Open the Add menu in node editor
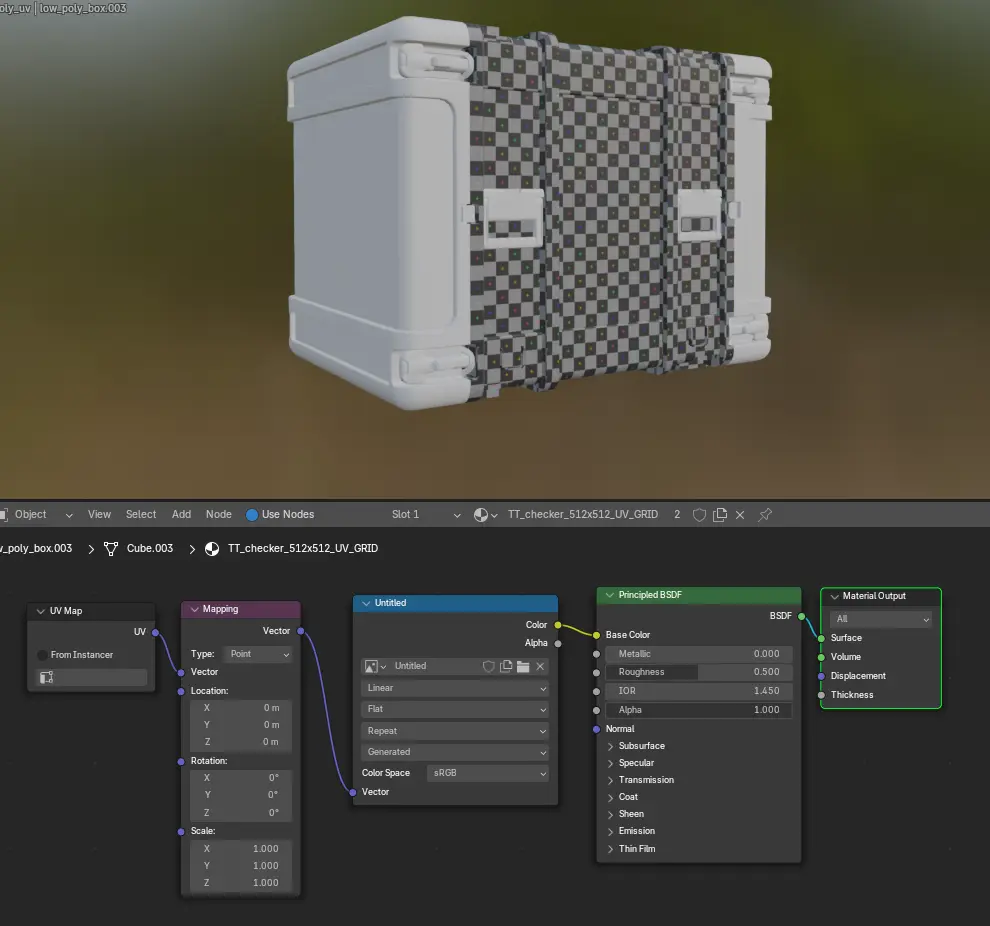990x926 pixels. pyautogui.click(x=181, y=515)
